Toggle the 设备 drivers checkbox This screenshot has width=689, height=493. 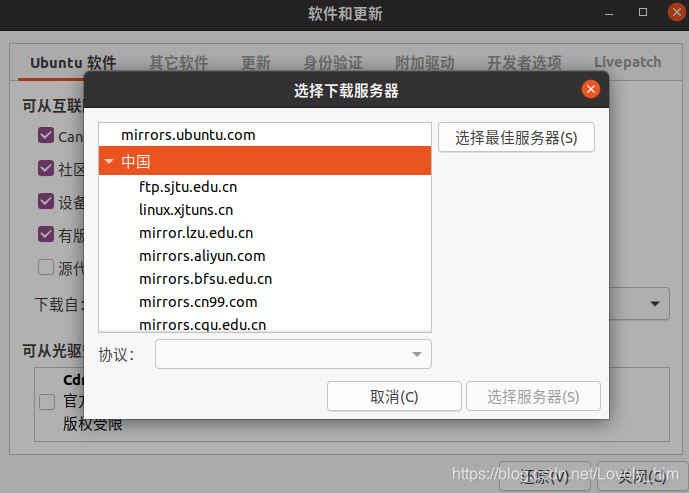[46, 201]
